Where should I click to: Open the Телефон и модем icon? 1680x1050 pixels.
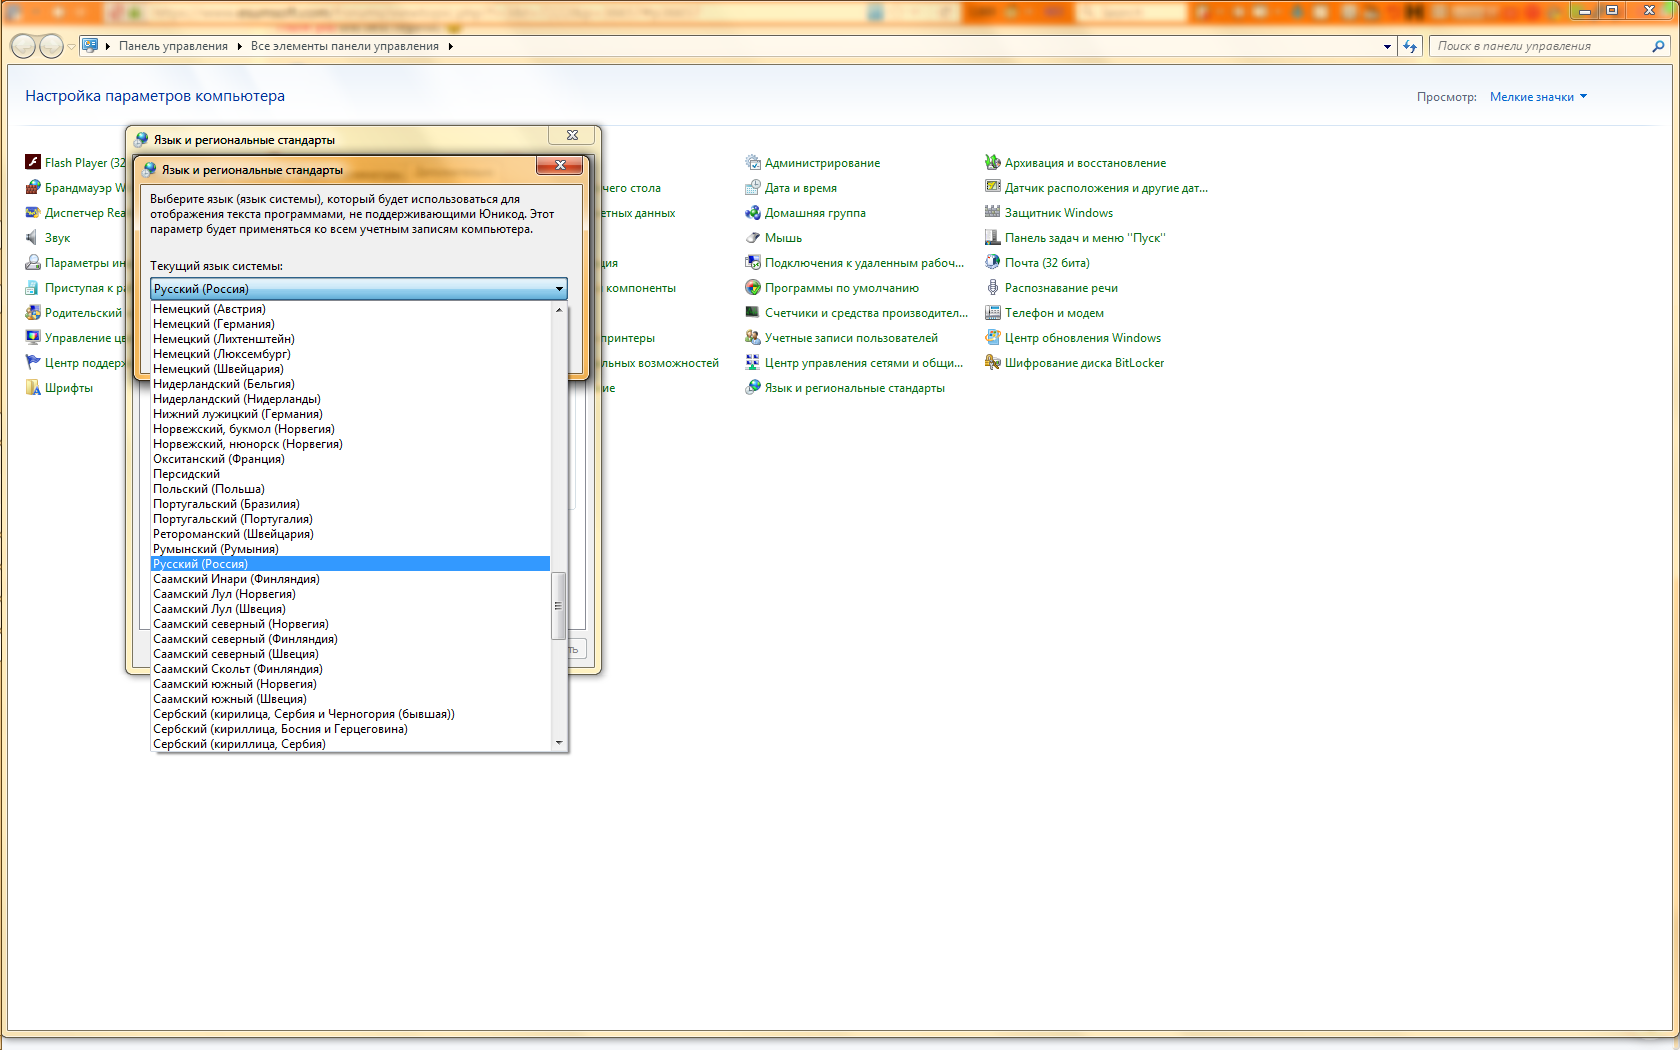(993, 312)
